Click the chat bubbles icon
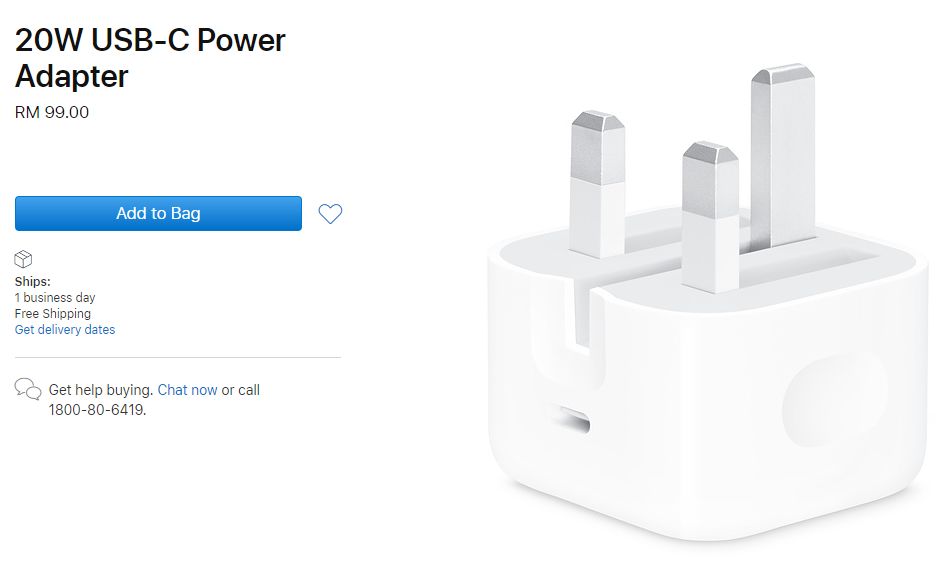944x564 pixels. pos(28,389)
